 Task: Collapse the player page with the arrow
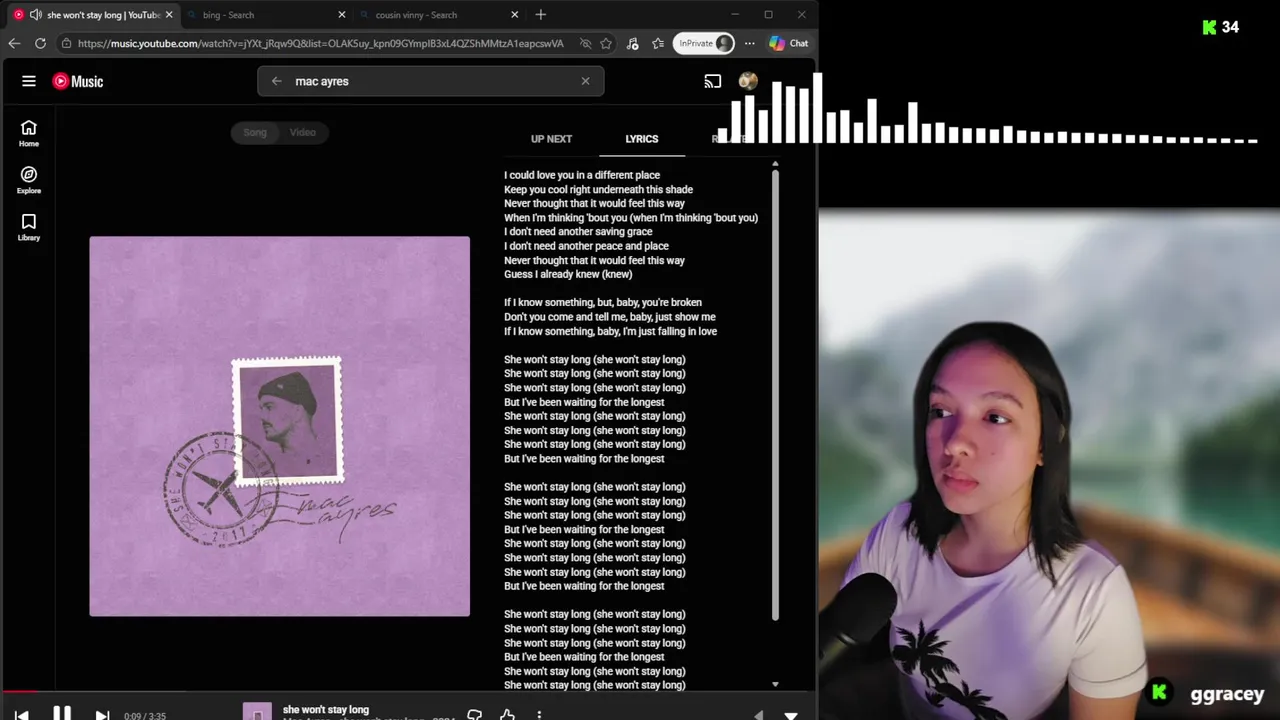[x=791, y=715]
